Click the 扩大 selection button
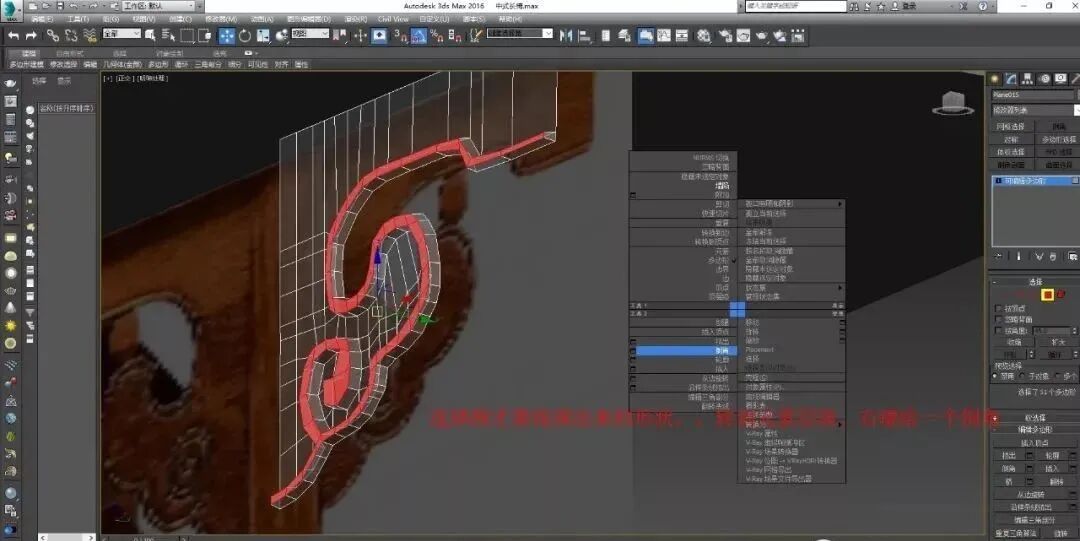 click(x=1058, y=343)
